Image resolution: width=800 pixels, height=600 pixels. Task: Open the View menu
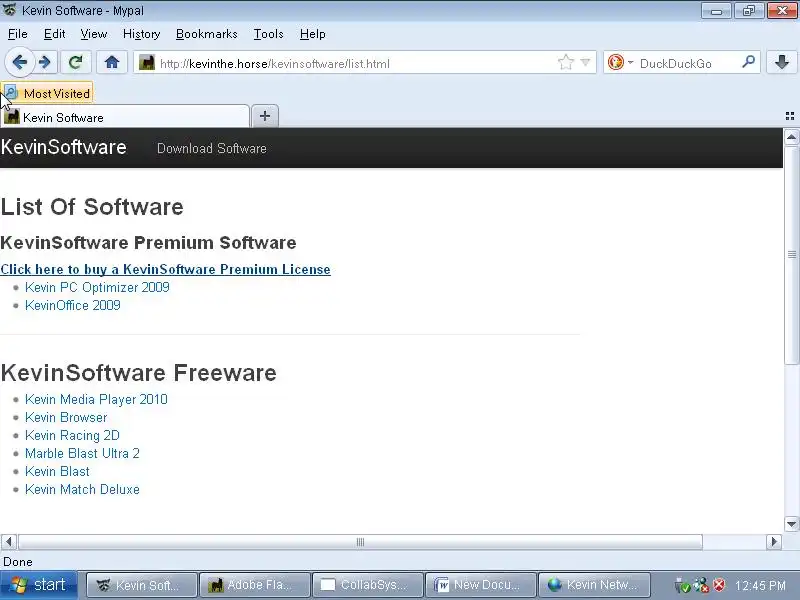(x=94, y=34)
